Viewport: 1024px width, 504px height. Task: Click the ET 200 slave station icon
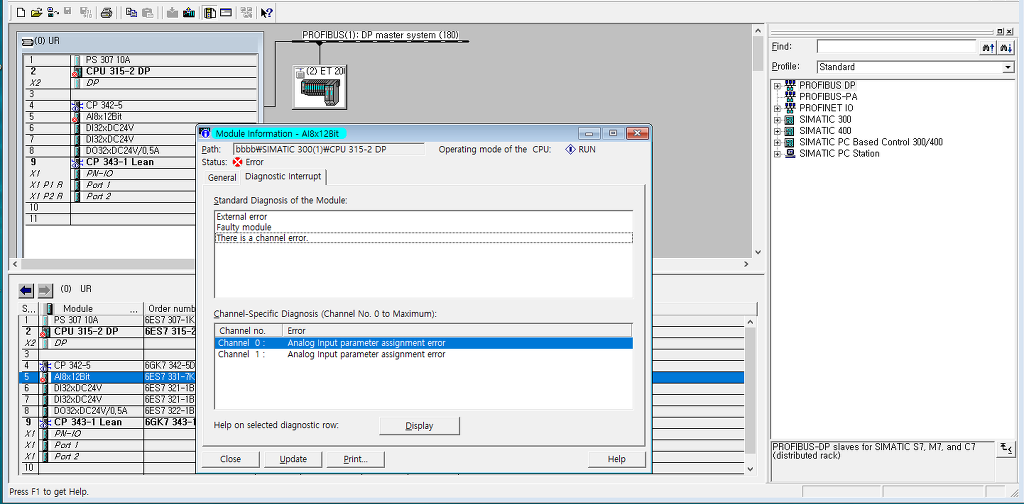coord(319,86)
